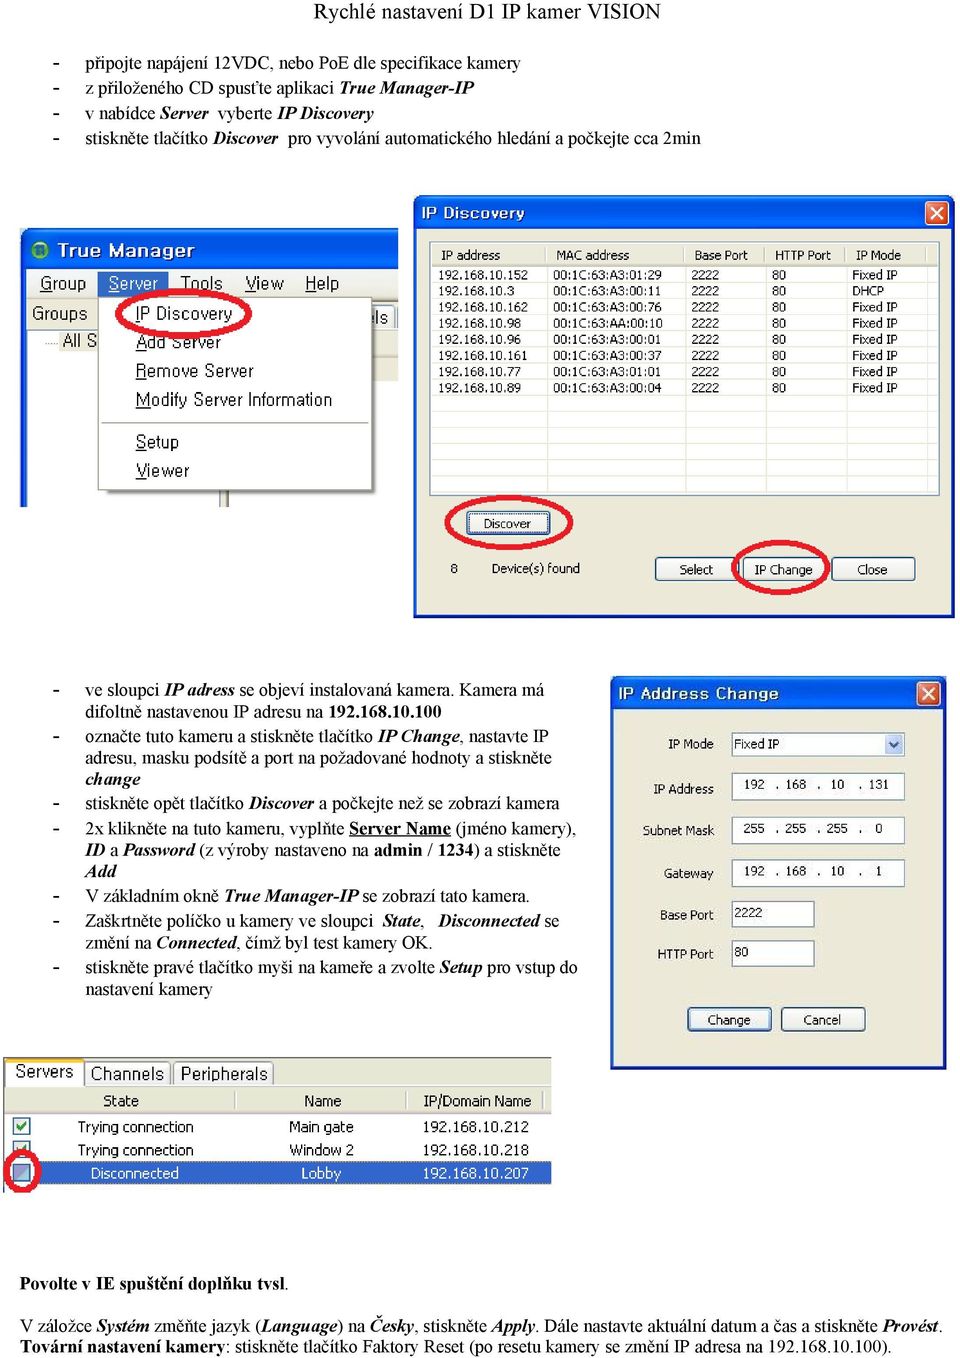This screenshot has width=960, height=1358.
Task: Click the True Manager title bar icon
Action: [x=40, y=250]
